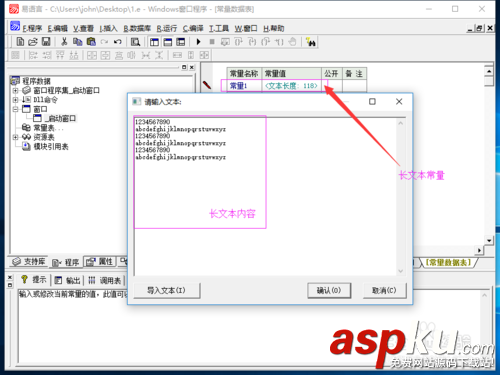Click the Stop square toolbar icon
The image size is (500, 375).
[212, 42]
